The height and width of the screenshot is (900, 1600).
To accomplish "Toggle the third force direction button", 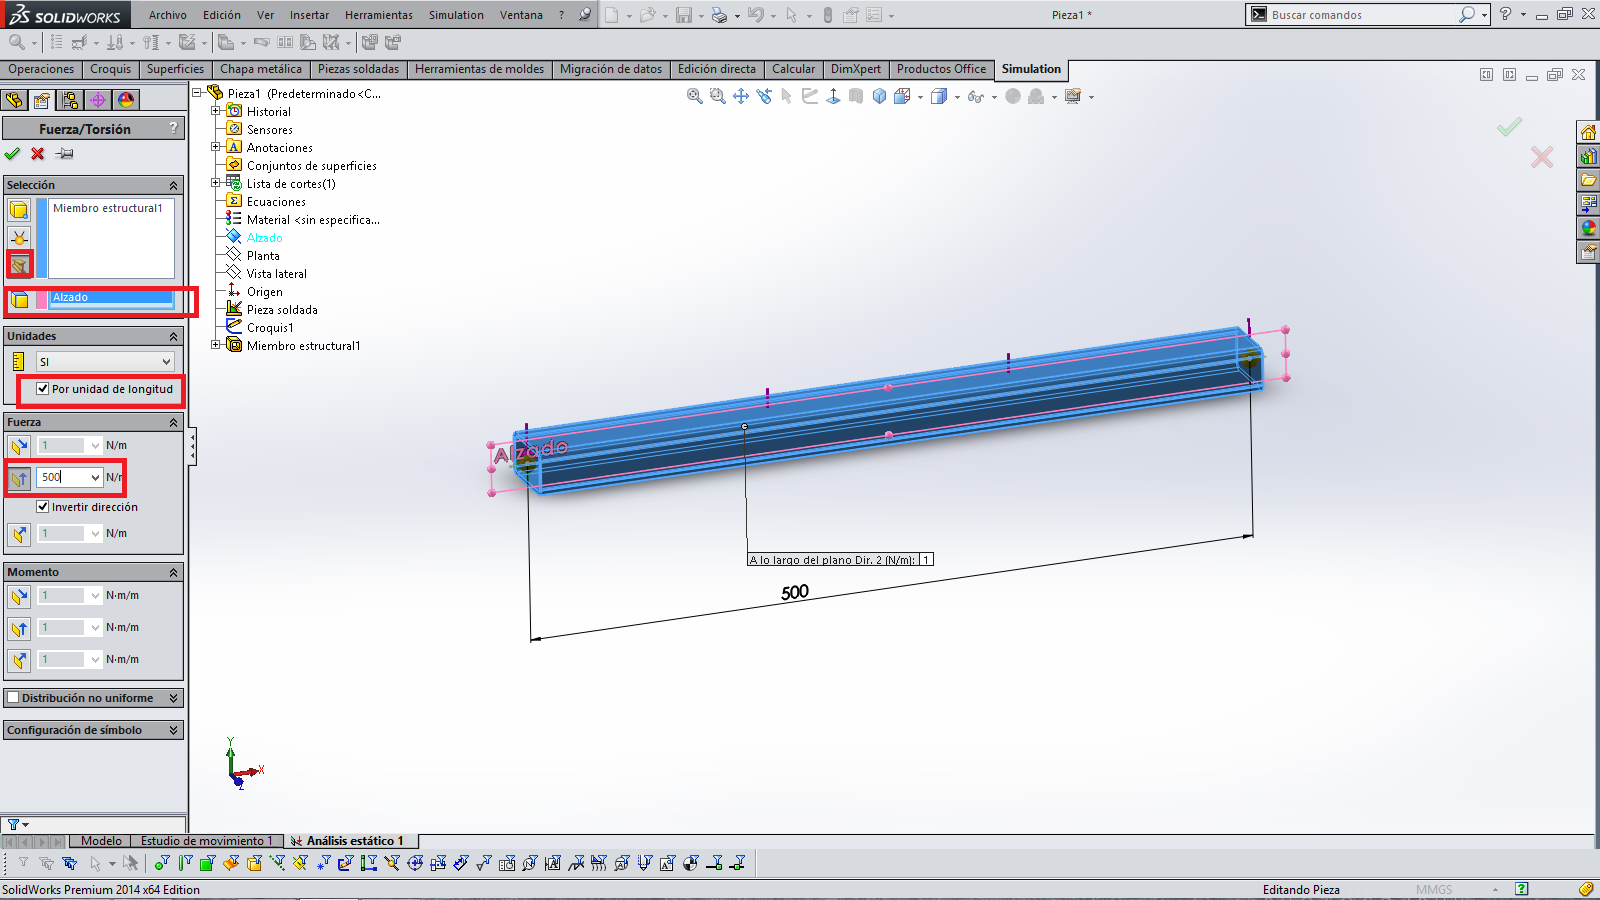I will (19, 534).
